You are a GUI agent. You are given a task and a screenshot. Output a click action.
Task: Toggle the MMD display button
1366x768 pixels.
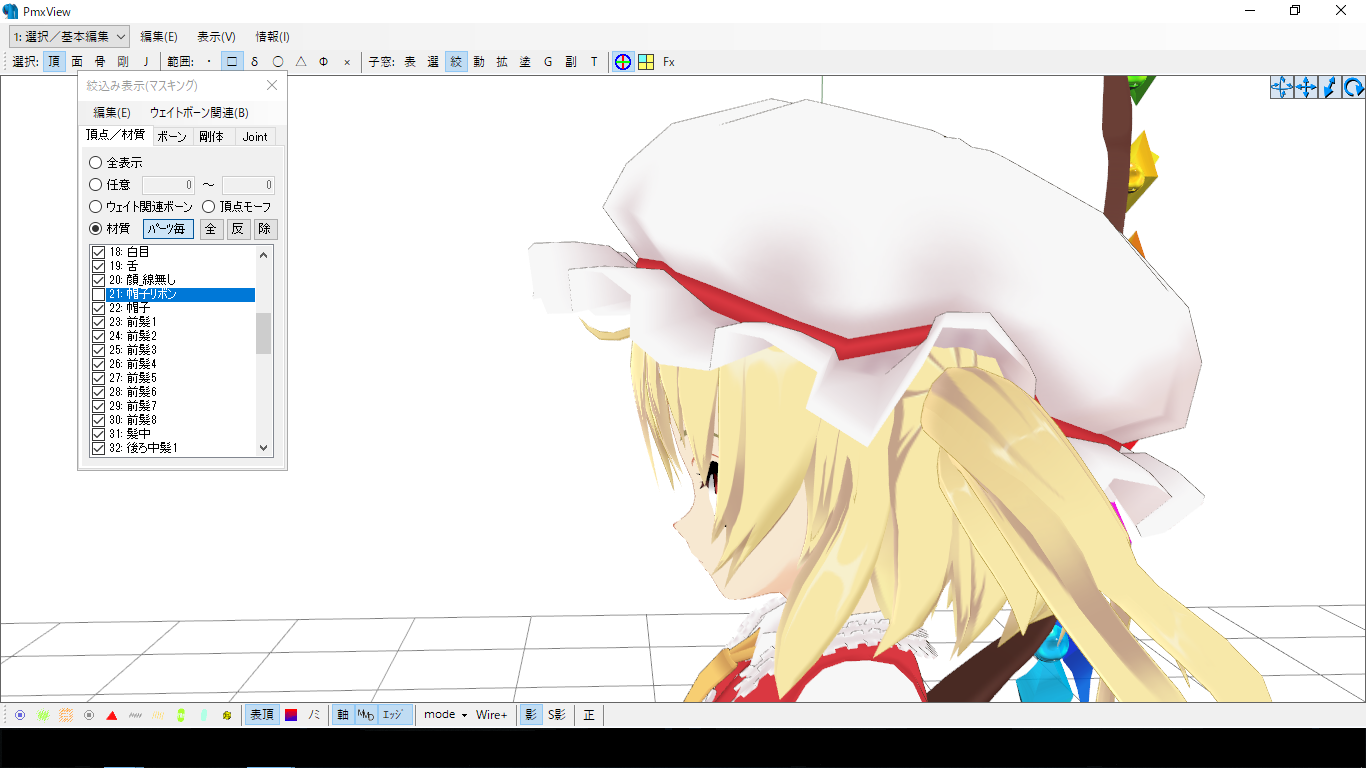point(366,715)
